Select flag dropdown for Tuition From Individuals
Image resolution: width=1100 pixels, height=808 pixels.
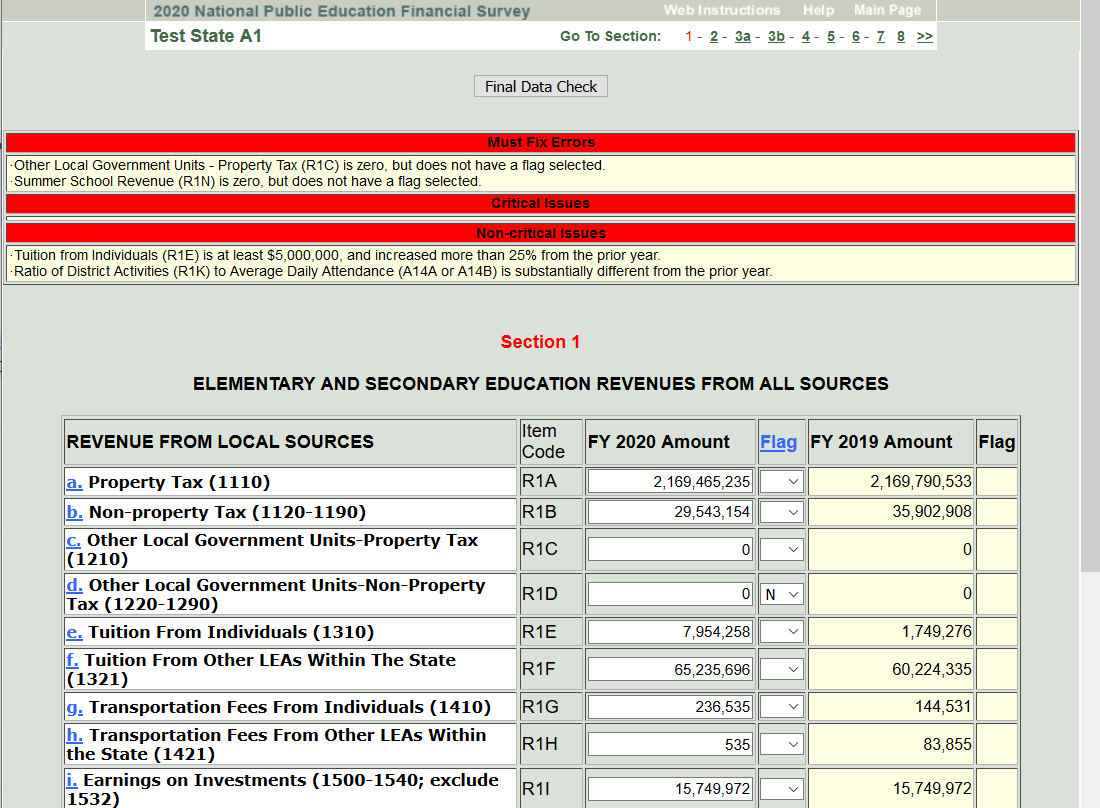[781, 632]
